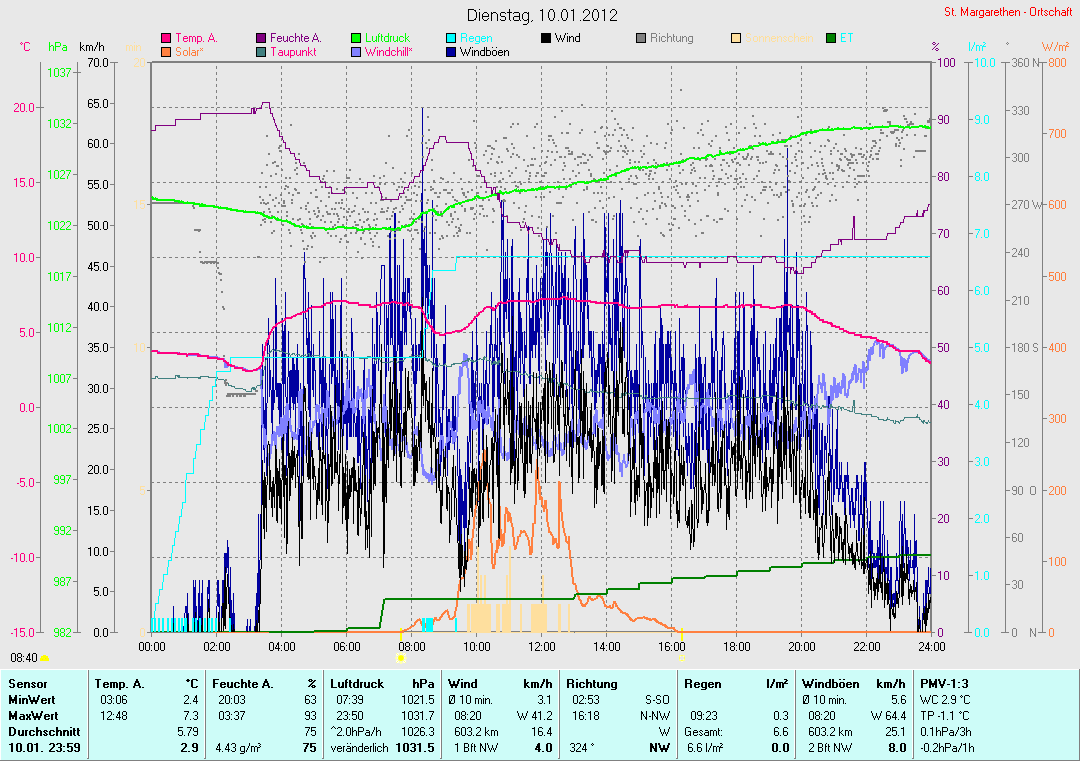This screenshot has width=1080, height=761.
Task: Click the '2 Bft NW' gust entry
Action: pyautogui.click(x=829, y=748)
